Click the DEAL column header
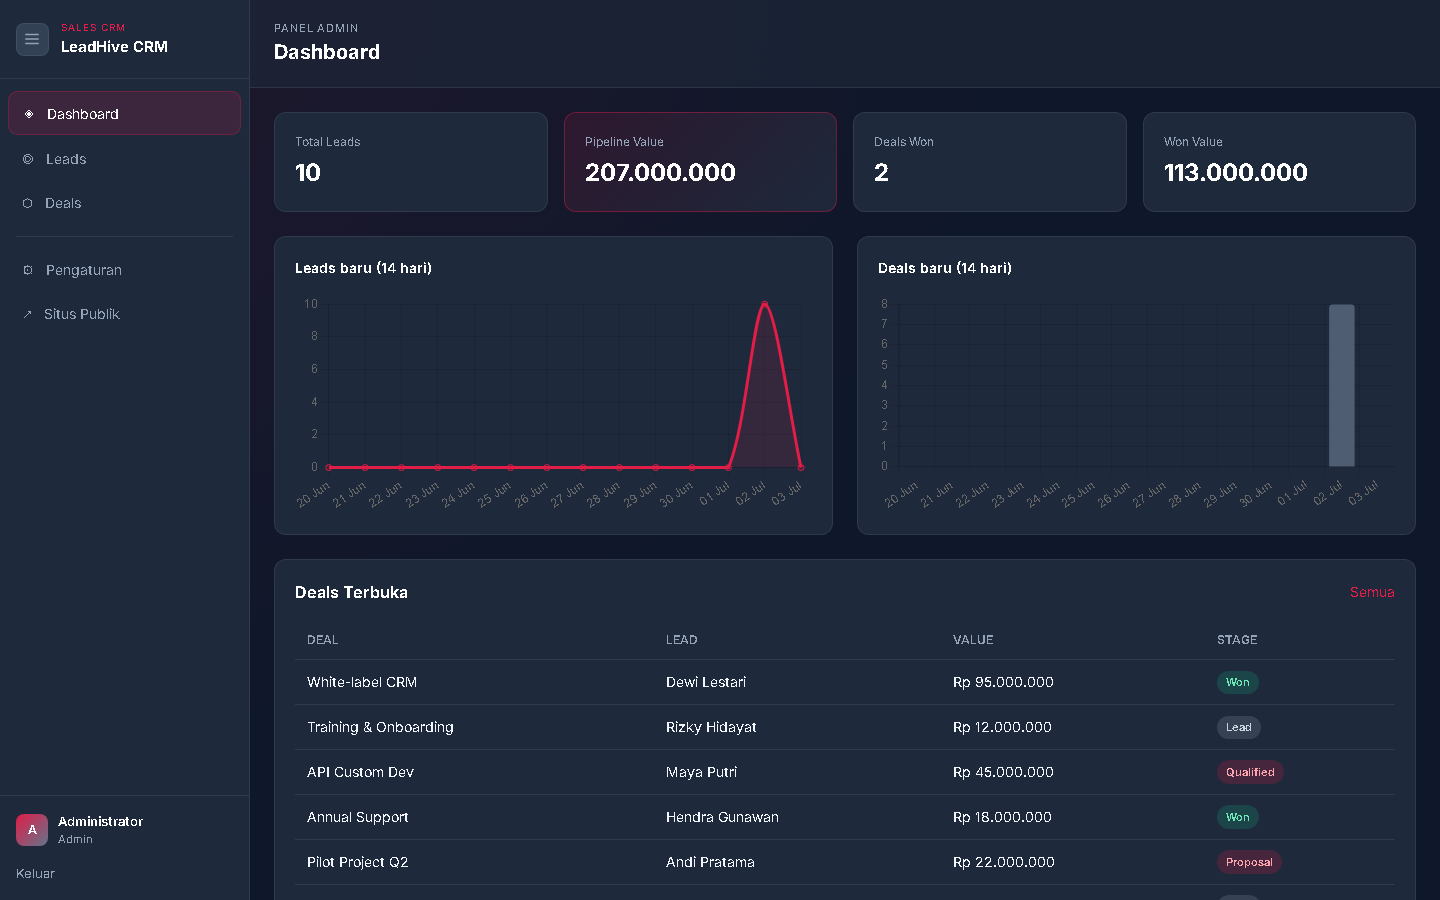This screenshot has width=1440, height=900. (322, 640)
